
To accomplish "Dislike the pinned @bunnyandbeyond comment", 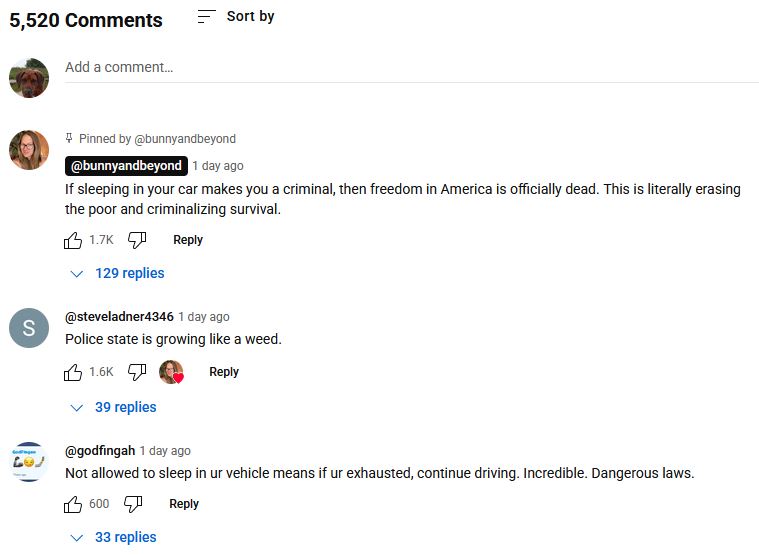I will tap(138, 240).
